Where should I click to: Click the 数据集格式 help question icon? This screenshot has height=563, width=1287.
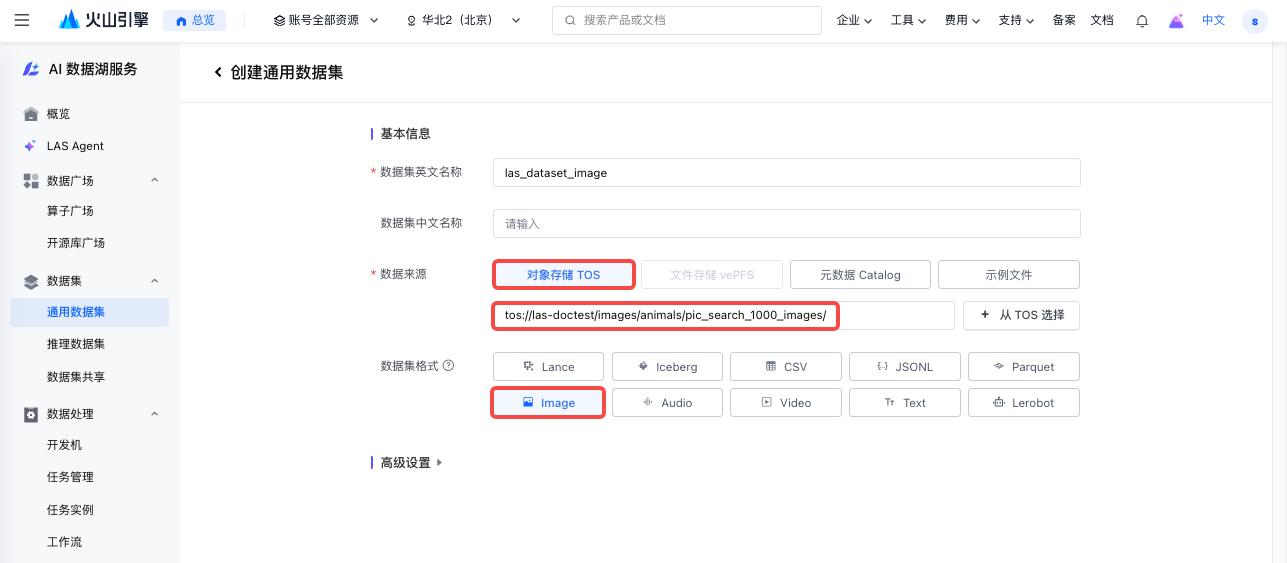448,366
